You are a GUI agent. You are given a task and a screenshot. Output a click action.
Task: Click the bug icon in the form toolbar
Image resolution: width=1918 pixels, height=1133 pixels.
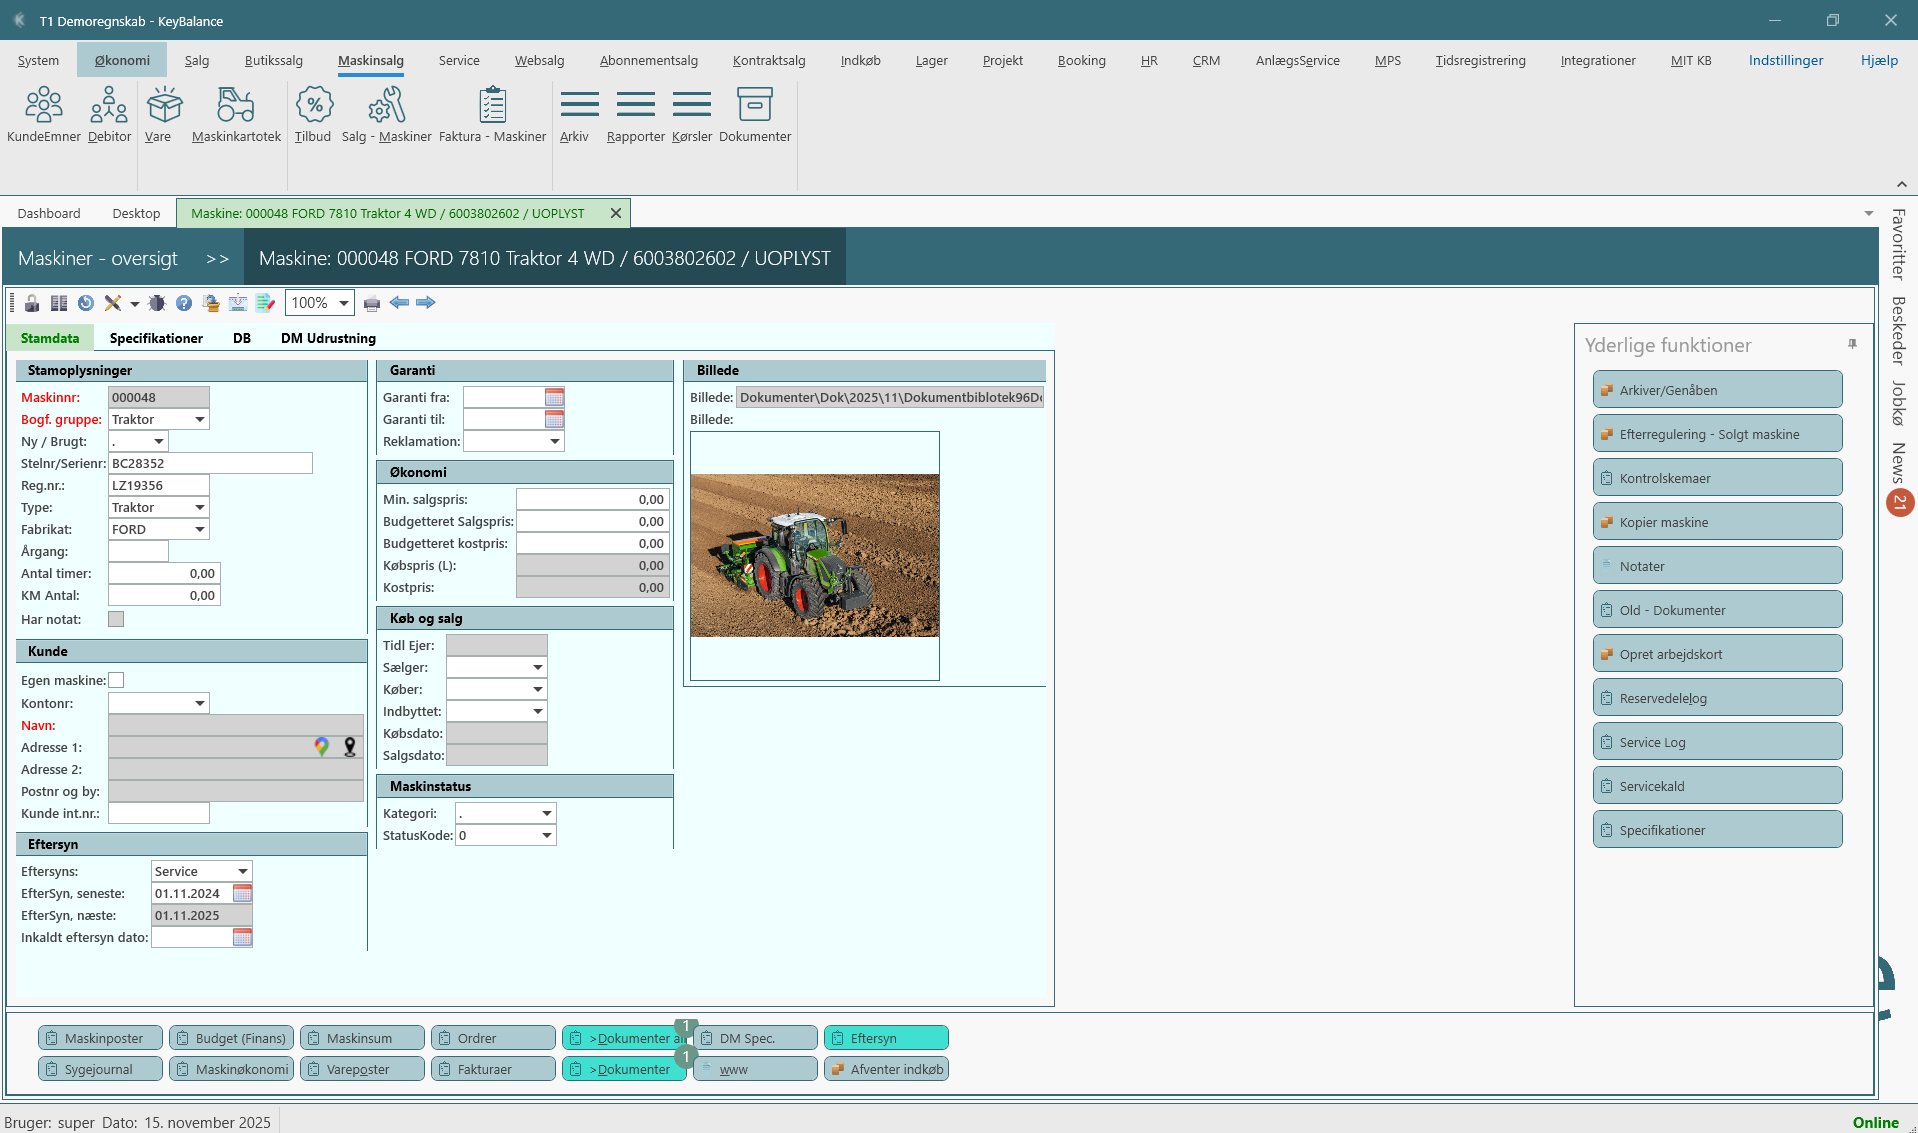pyautogui.click(x=157, y=303)
